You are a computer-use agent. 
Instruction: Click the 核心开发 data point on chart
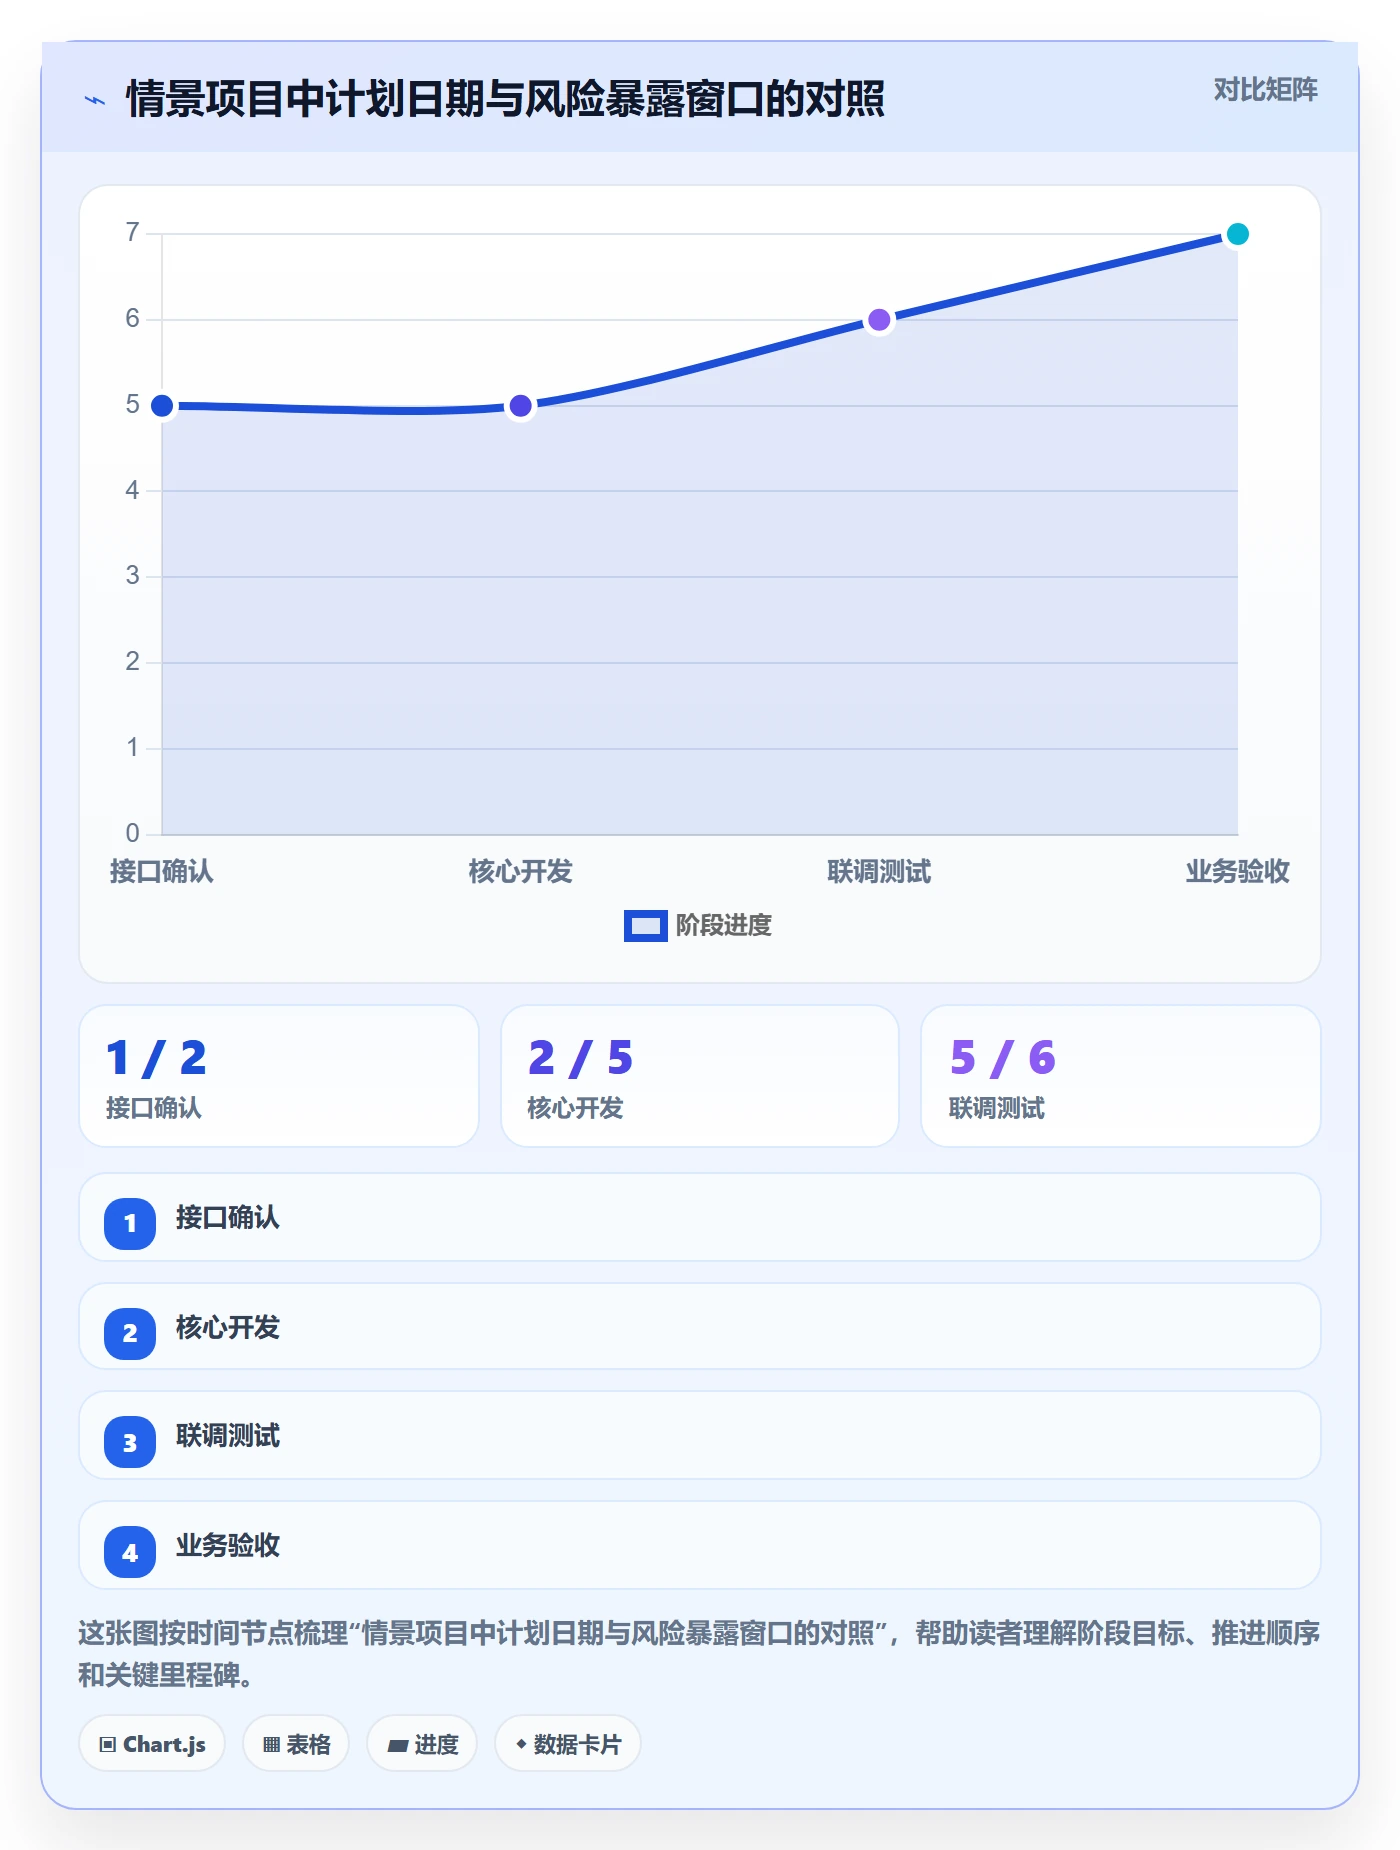(x=520, y=406)
